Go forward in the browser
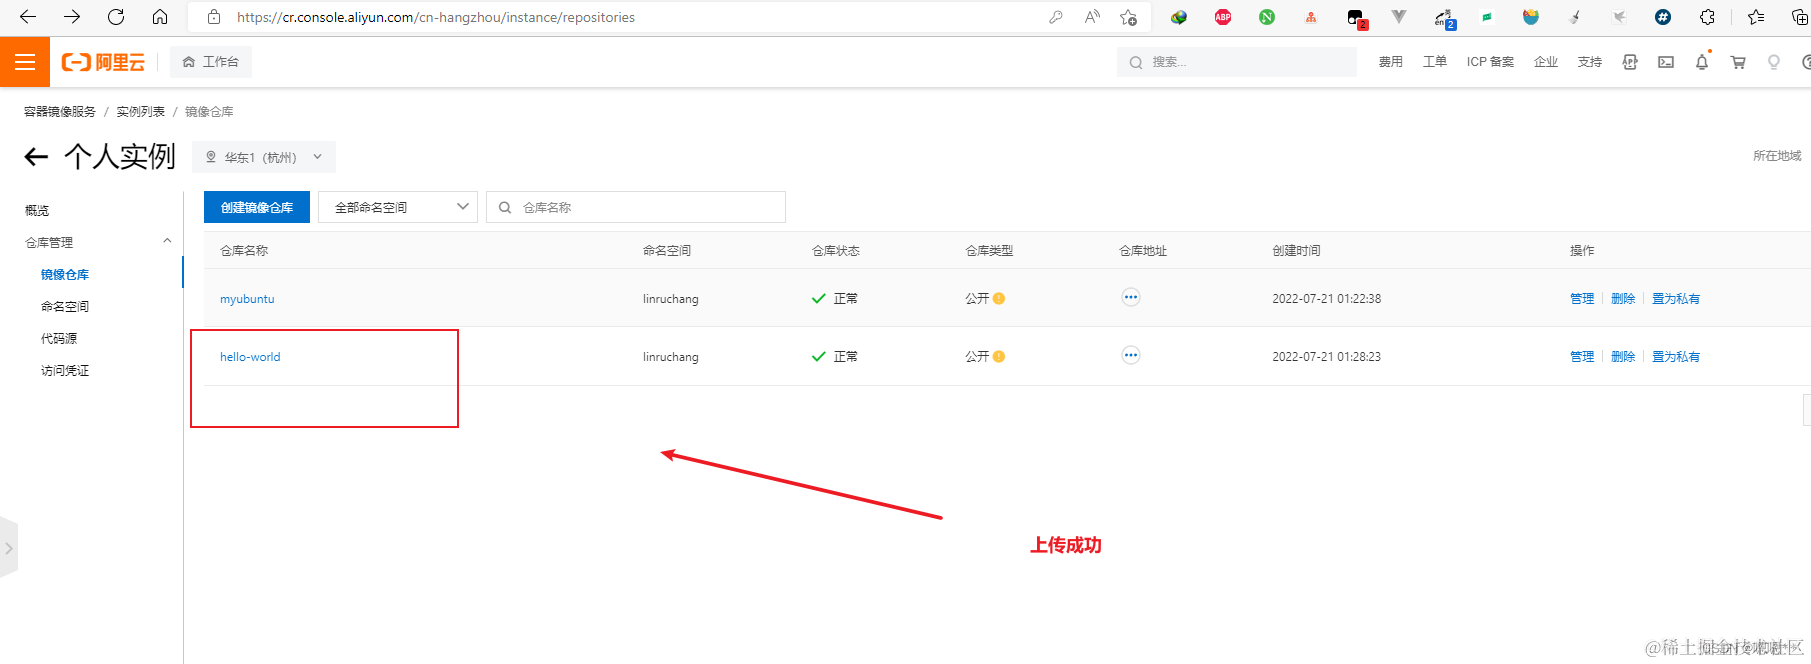Screen dimensions: 1811x664 72,17
